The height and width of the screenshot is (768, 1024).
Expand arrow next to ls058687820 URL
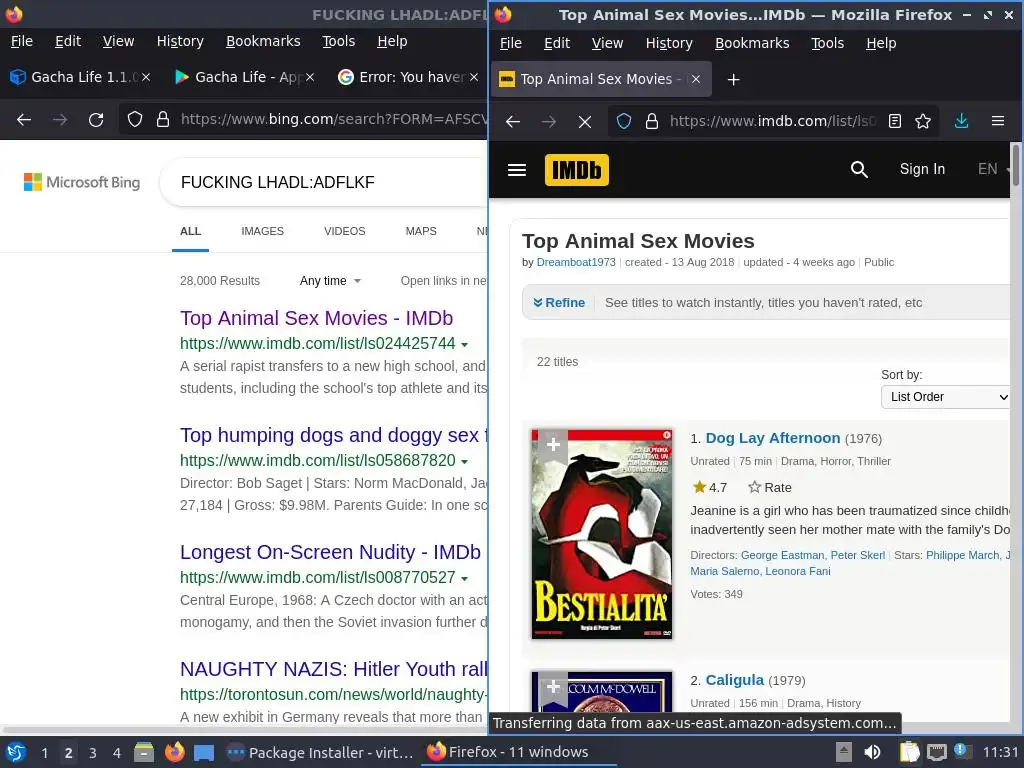click(x=464, y=461)
